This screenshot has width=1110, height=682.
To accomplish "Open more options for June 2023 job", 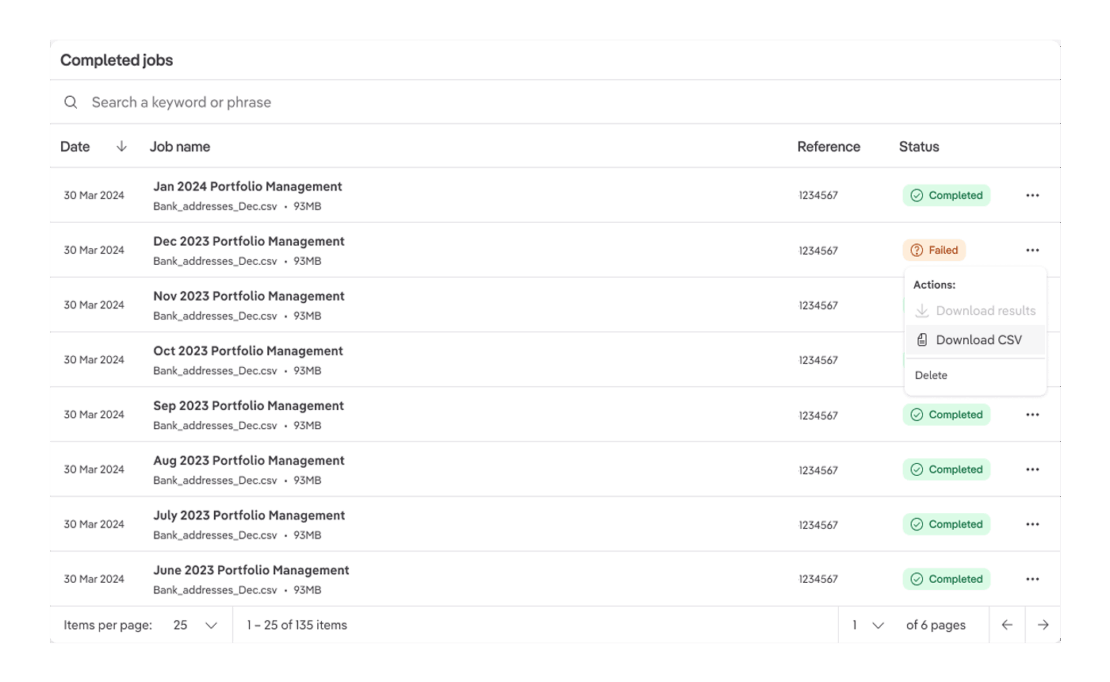I will click(1032, 579).
